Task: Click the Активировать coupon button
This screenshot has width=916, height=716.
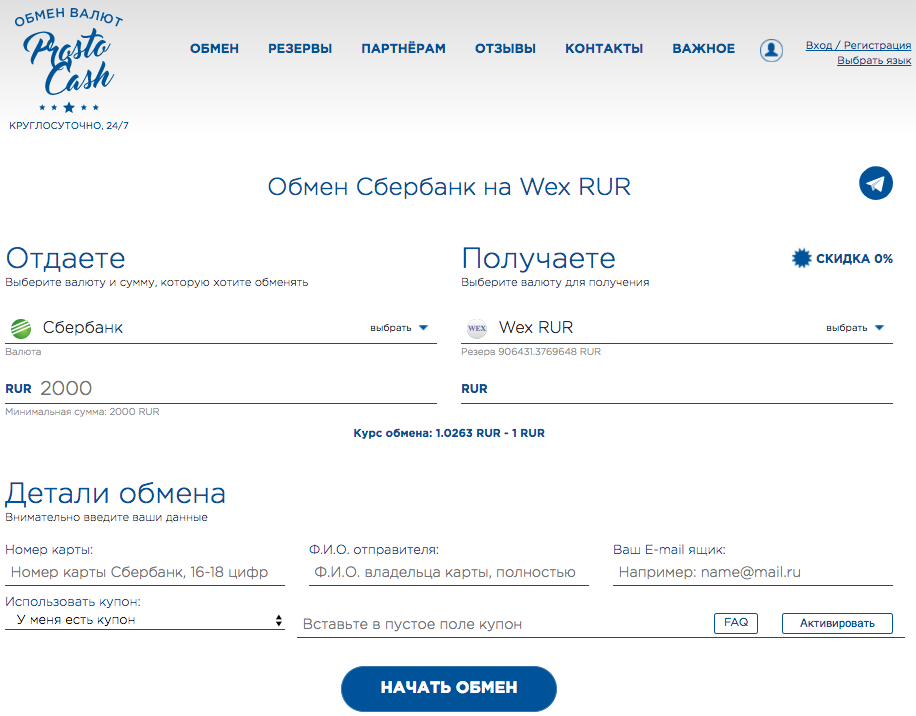Action: pos(837,623)
